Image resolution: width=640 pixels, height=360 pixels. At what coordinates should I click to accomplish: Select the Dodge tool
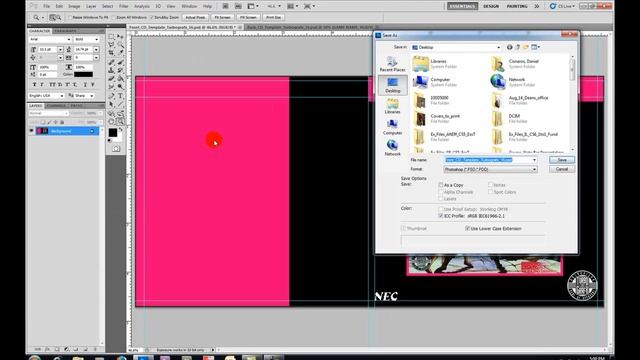point(121,87)
